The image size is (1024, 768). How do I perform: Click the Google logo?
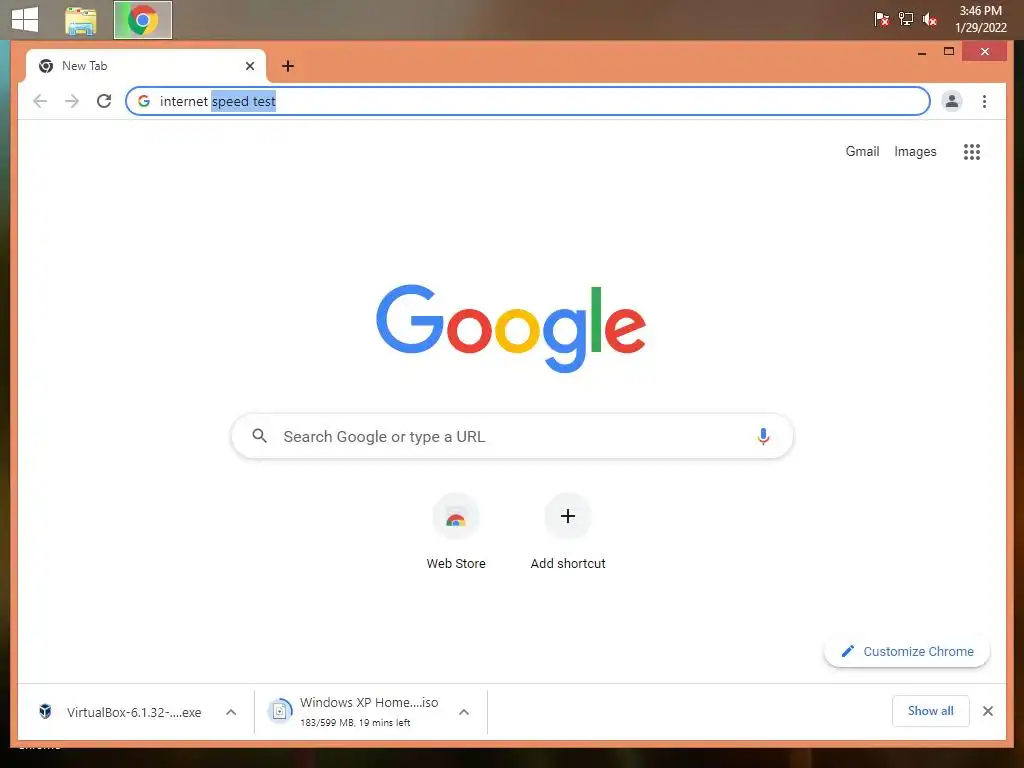tap(511, 328)
